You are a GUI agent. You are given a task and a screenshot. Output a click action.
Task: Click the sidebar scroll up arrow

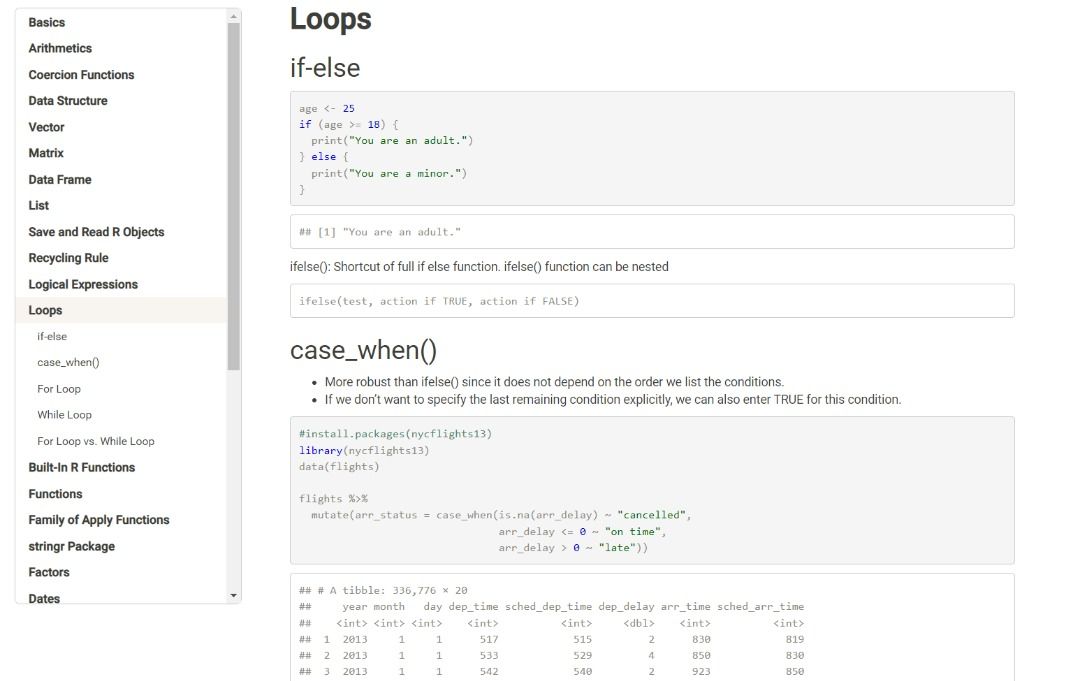pyautogui.click(x=233, y=16)
